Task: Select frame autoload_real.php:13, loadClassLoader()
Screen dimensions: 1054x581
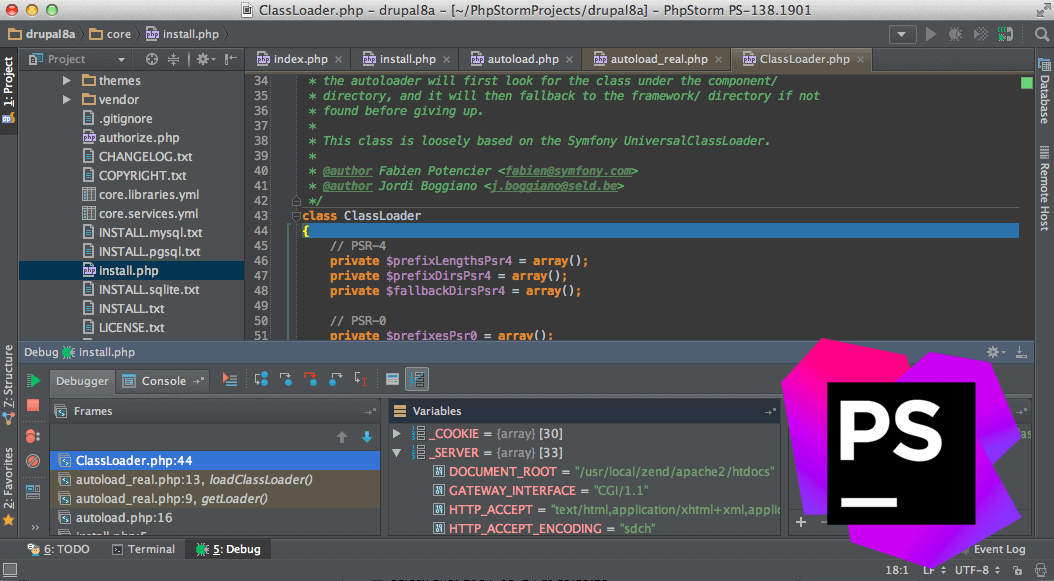Action: 215,479
